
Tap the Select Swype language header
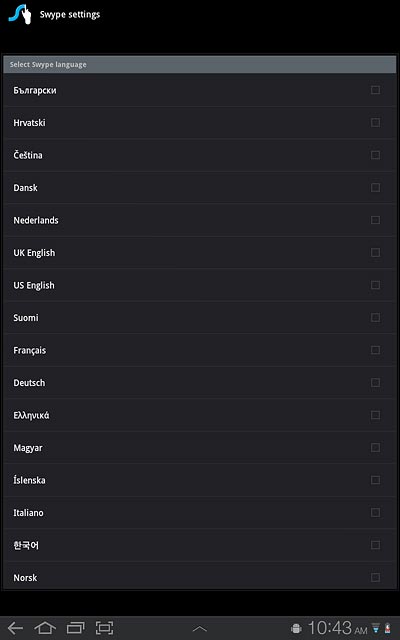(200, 64)
